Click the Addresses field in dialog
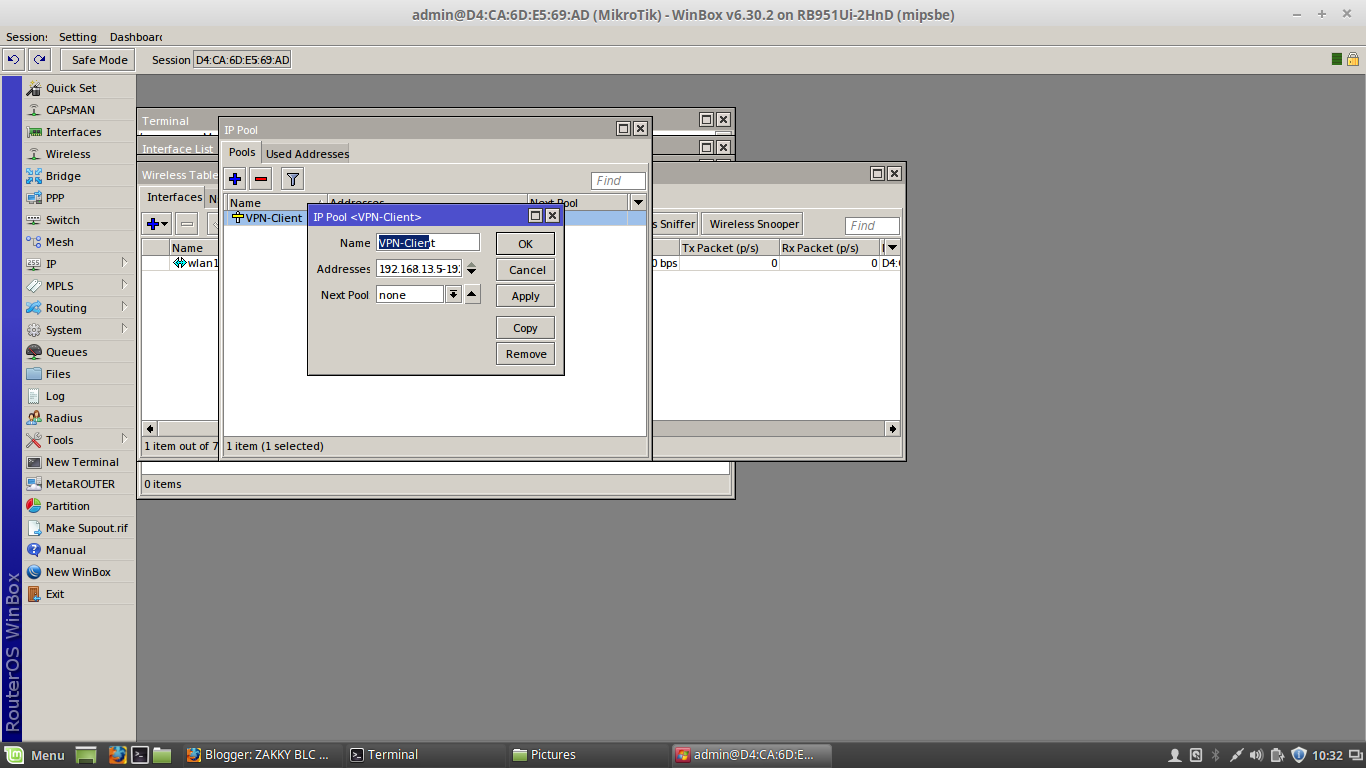Image resolution: width=1366 pixels, height=768 pixels. point(419,268)
